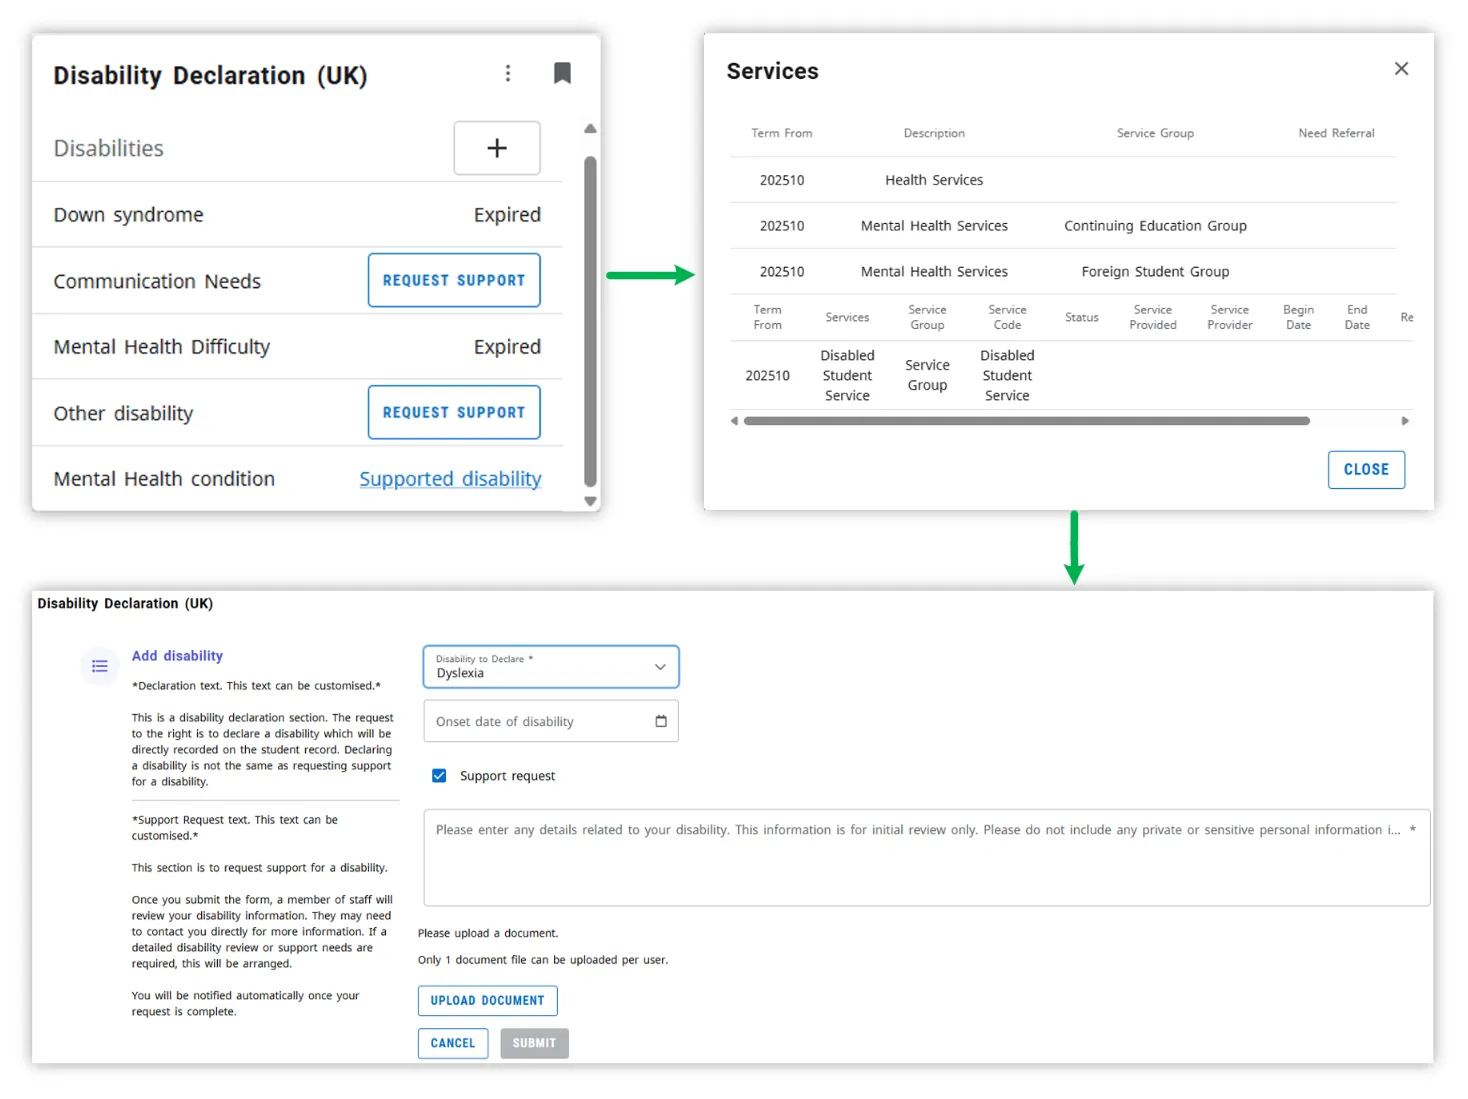Open the Supported disability link
This screenshot has height=1099, width=1468.
pyautogui.click(x=450, y=479)
